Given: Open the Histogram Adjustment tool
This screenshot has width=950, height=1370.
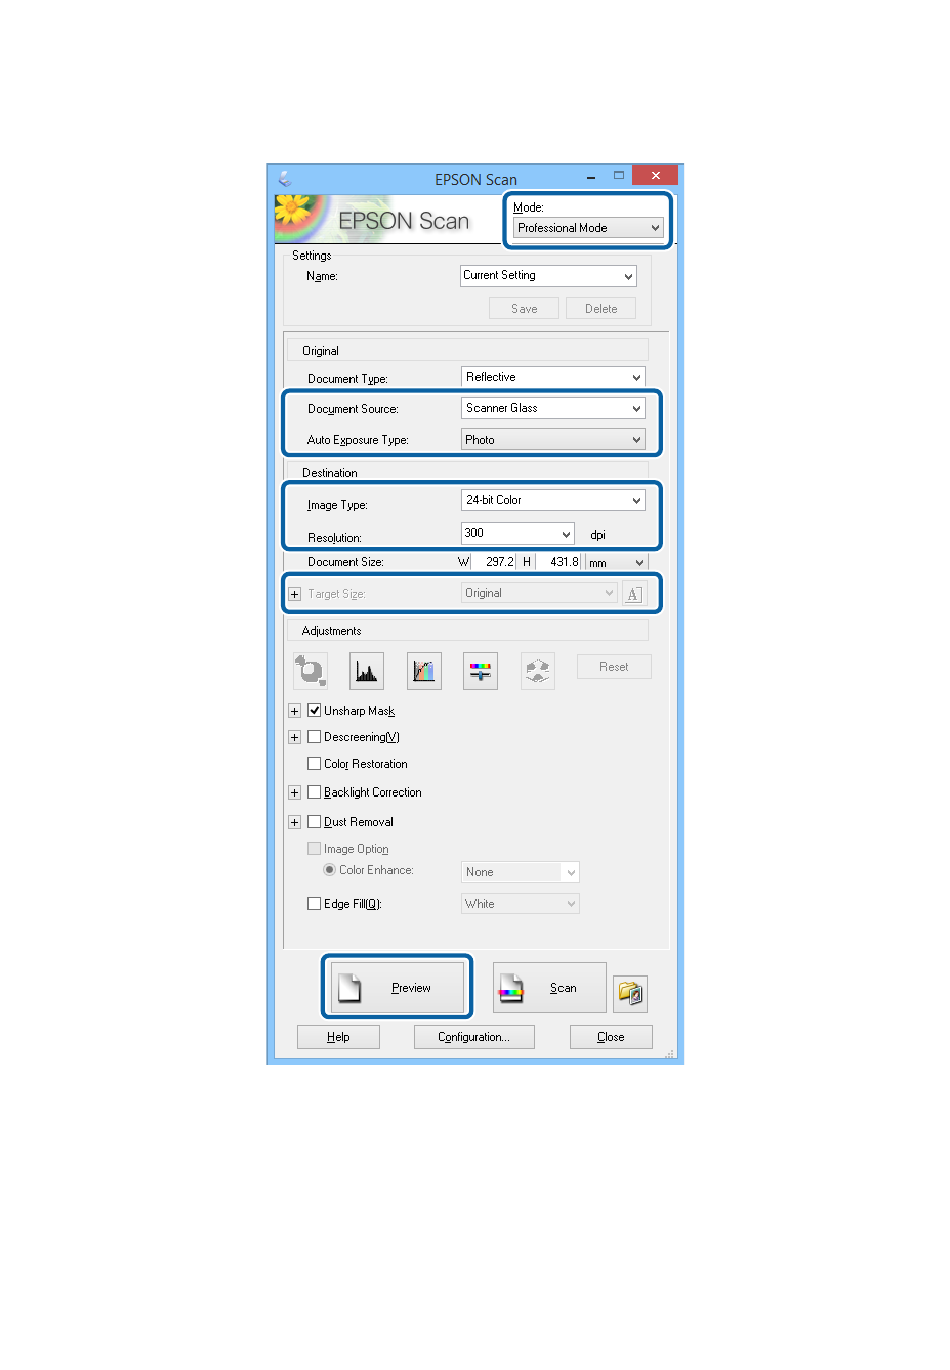Looking at the screenshot, I should [367, 670].
